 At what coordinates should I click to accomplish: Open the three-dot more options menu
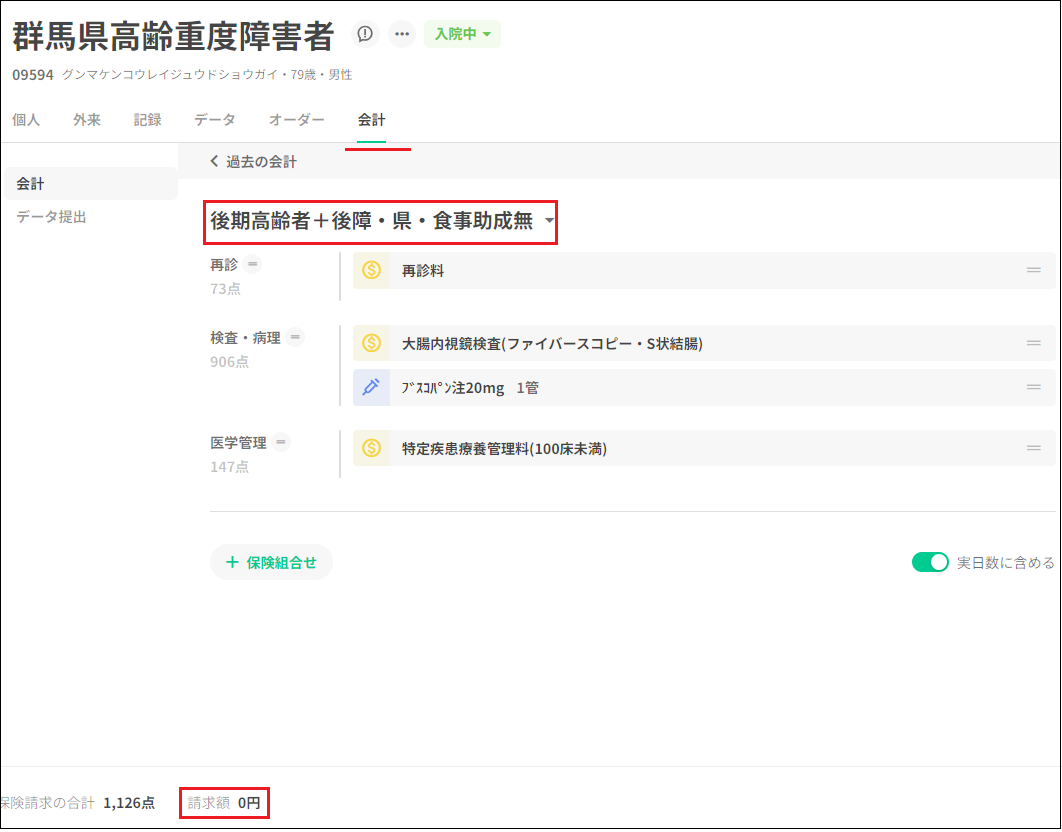(x=402, y=34)
